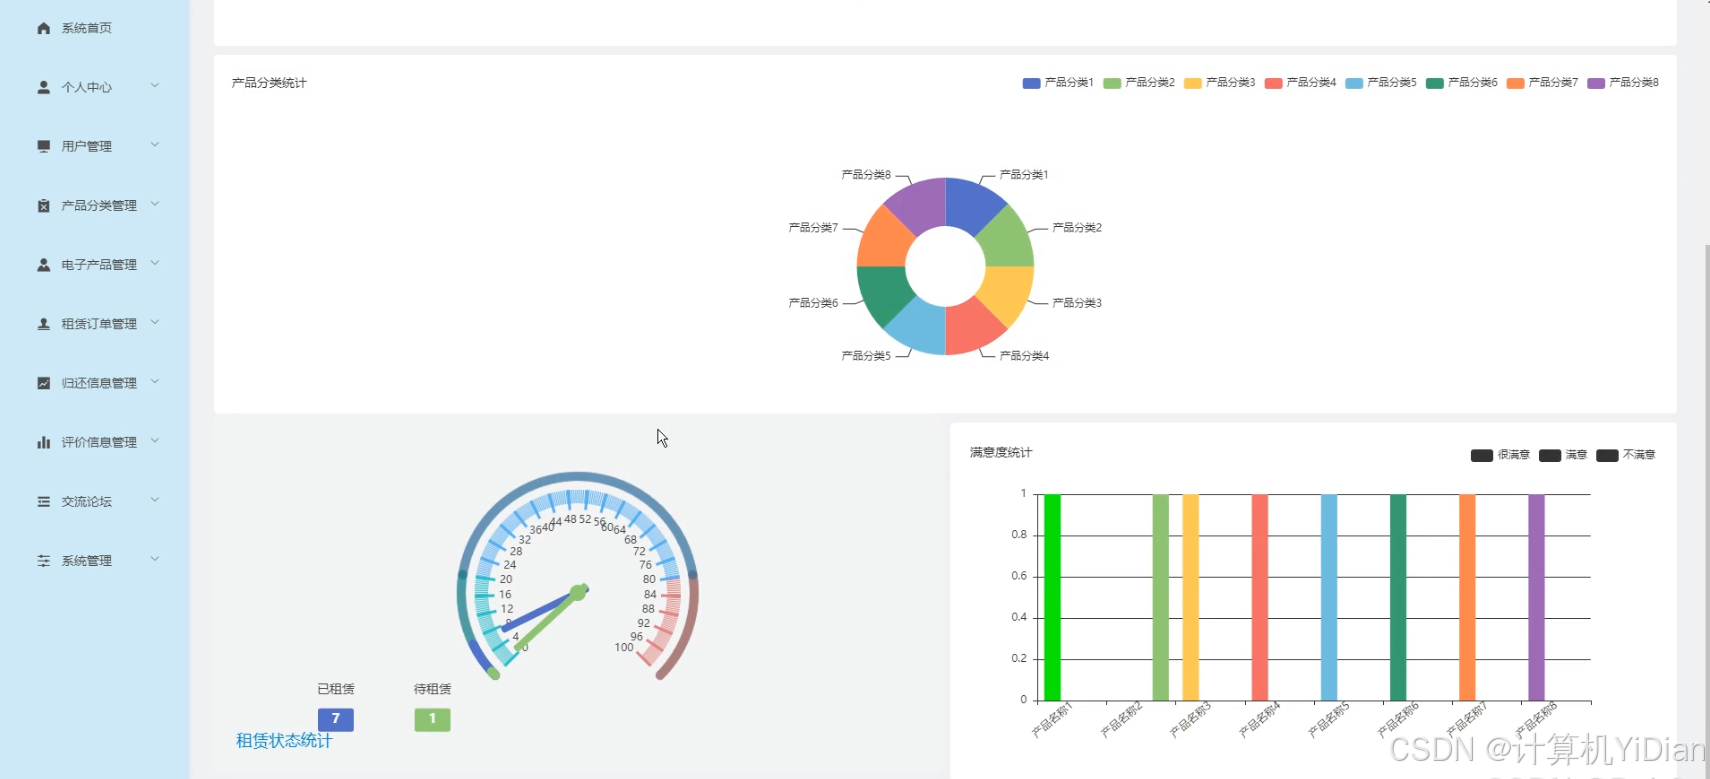Viewport: 1710px width, 779px height.
Task: Click the chart icon beside 归还信息管理
Action: [43, 383]
